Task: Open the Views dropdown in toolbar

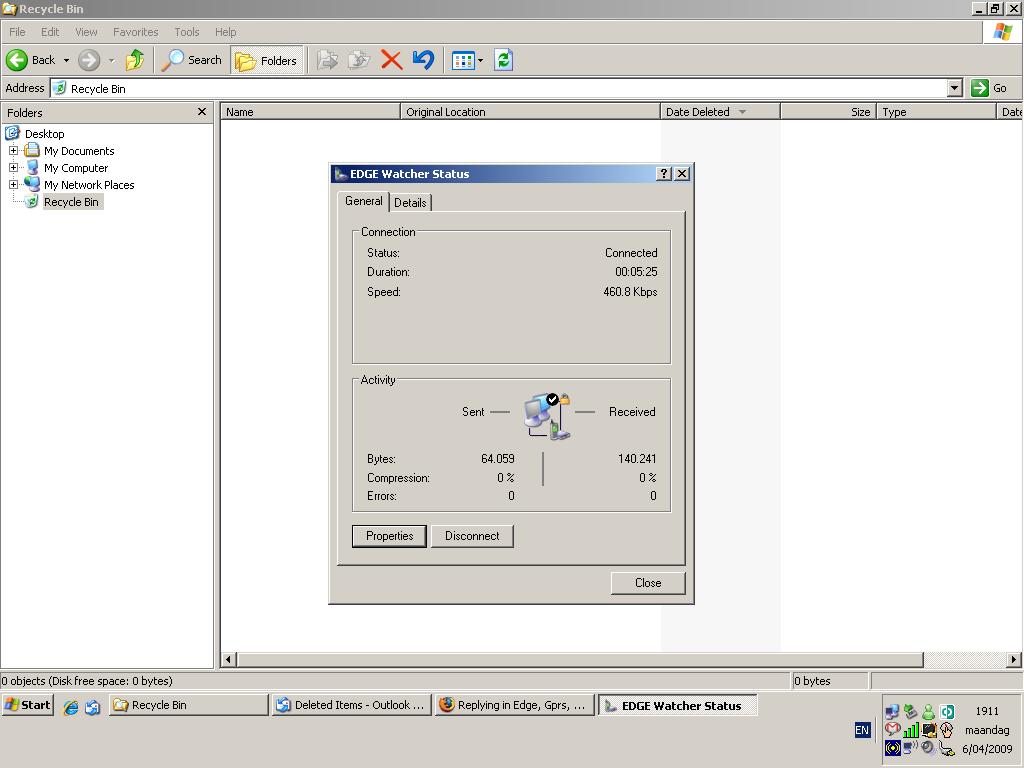Action: point(467,60)
